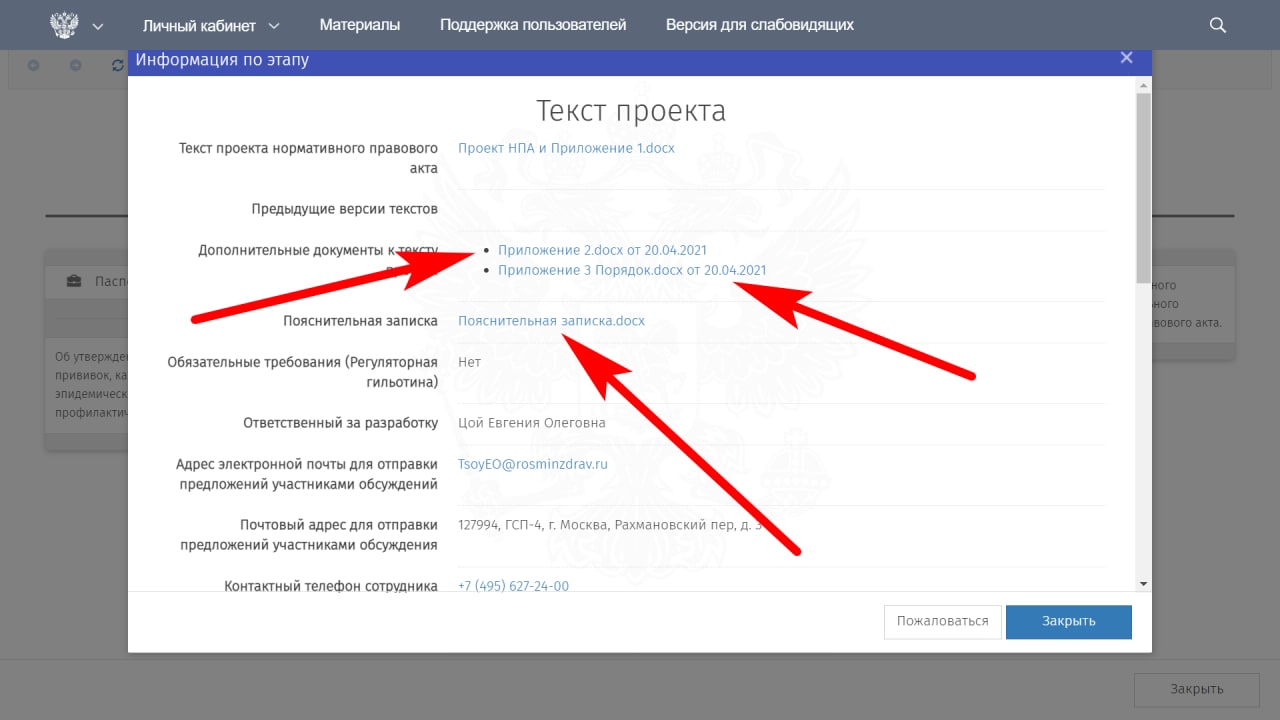Viewport: 1280px width, 720px height.
Task: Open Приложение 3 Порядок.docx link
Action: click(632, 270)
